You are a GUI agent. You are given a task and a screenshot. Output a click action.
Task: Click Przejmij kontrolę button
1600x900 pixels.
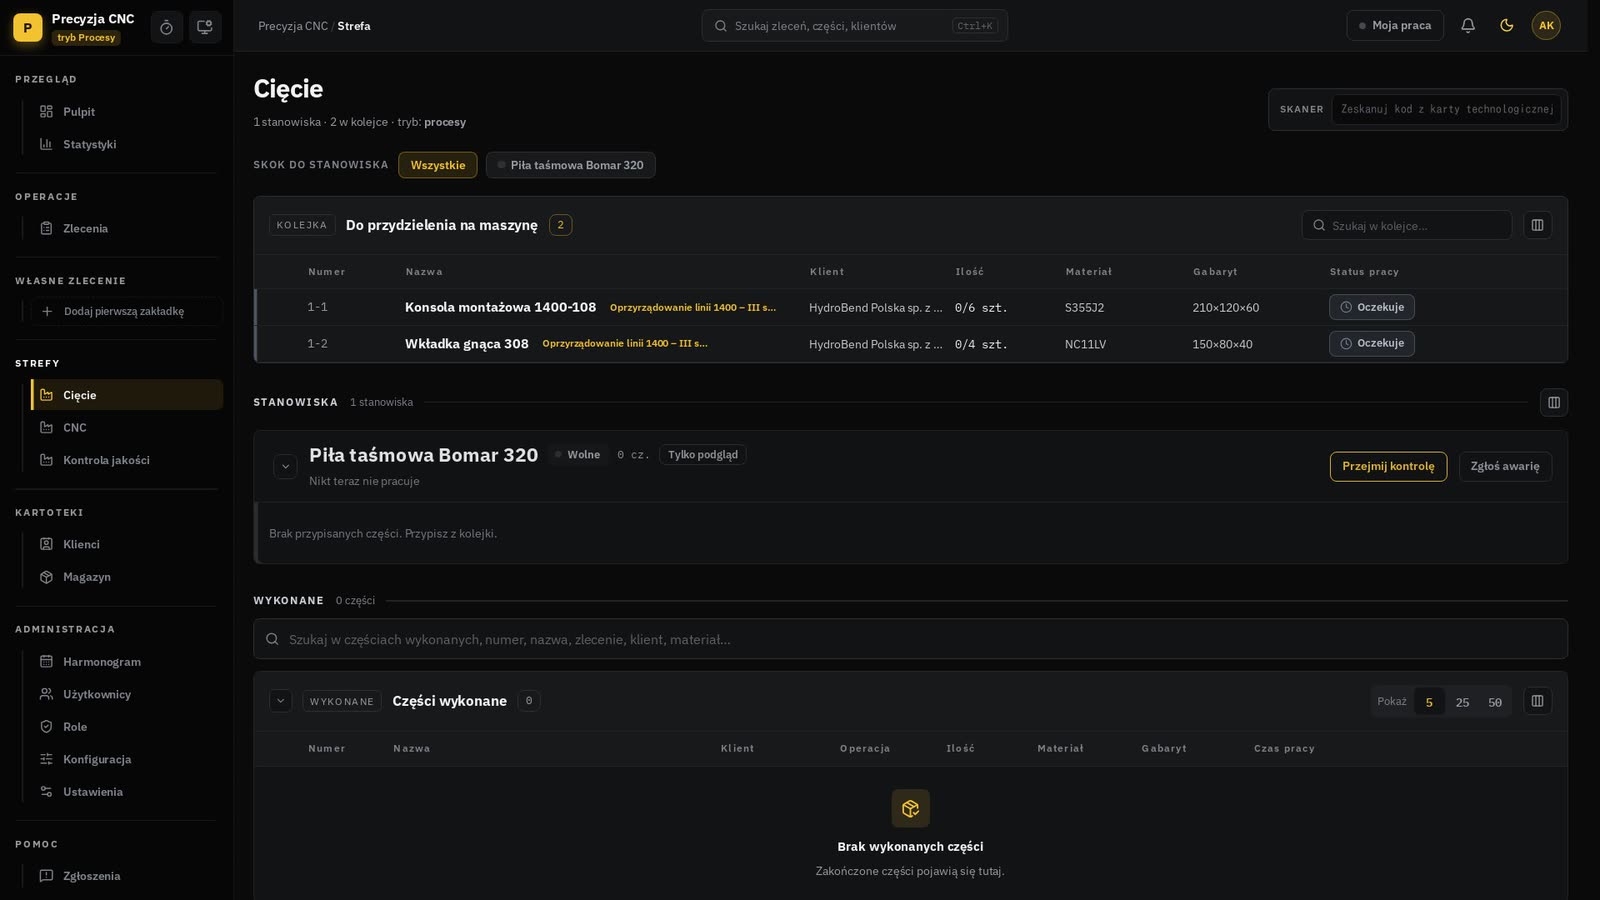point(1388,466)
